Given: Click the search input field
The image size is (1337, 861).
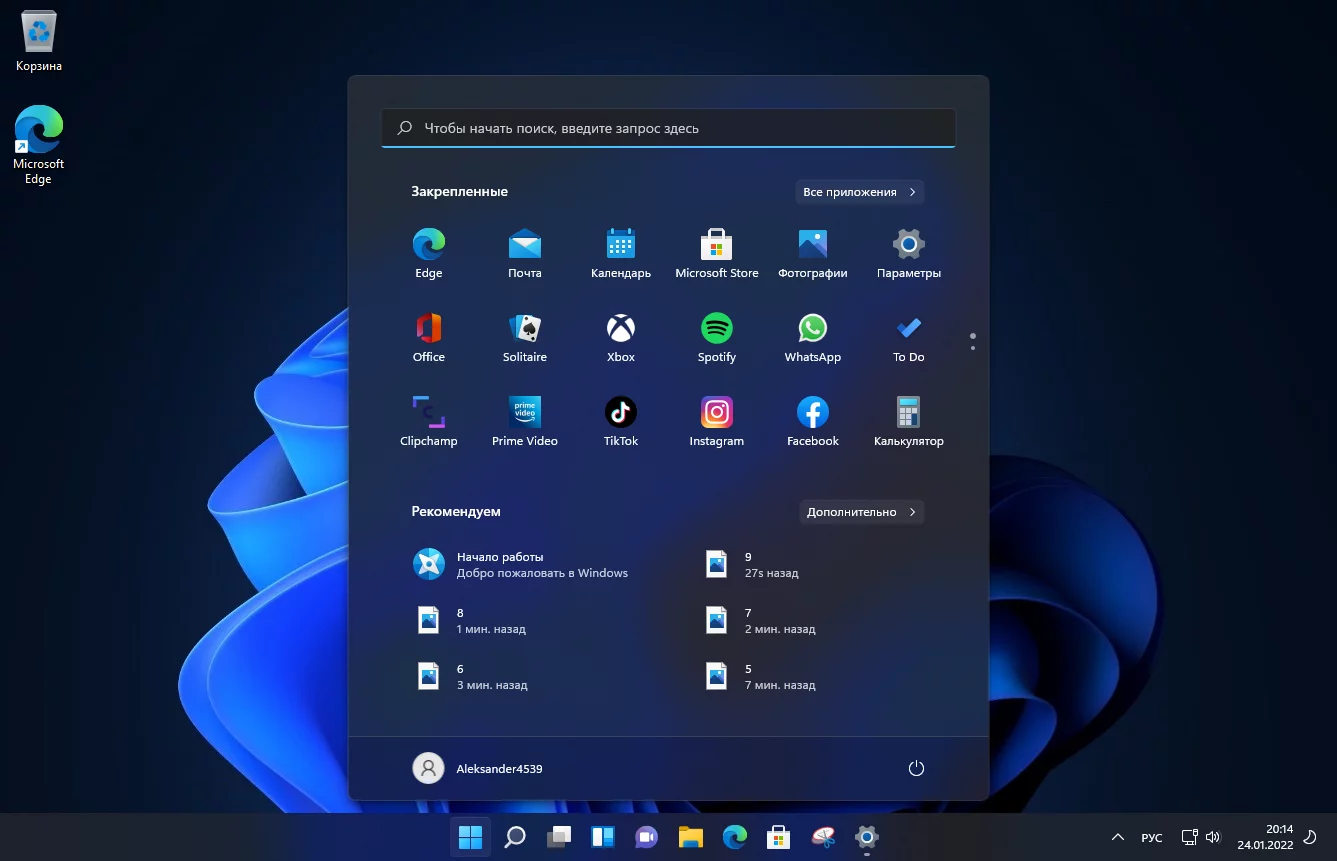Looking at the screenshot, I should pos(668,128).
